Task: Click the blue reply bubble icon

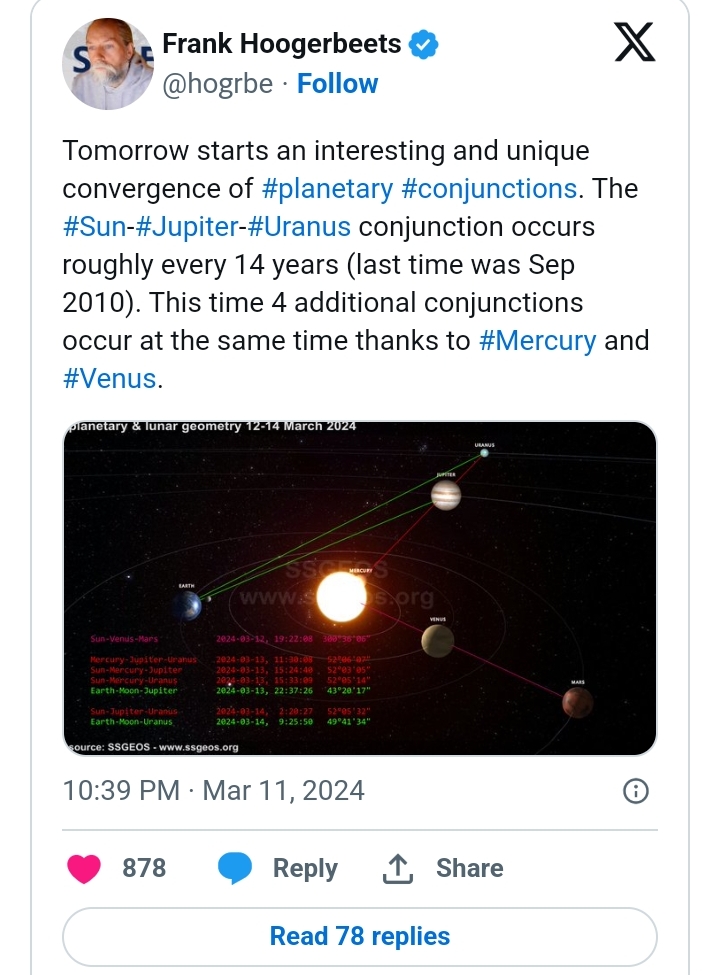Action: coord(235,868)
